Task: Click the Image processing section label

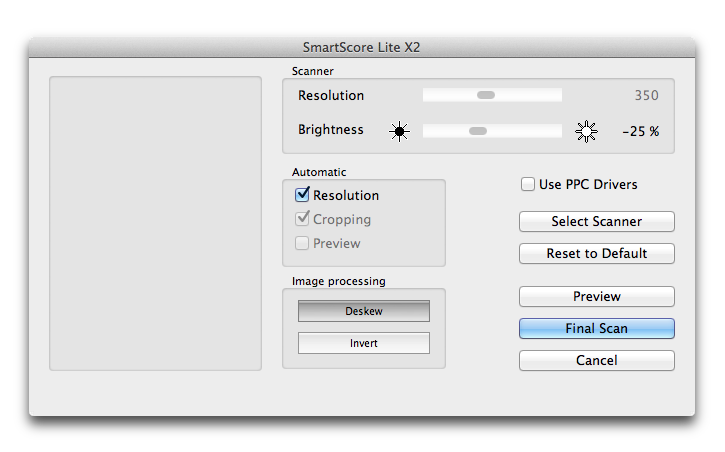Action: click(x=338, y=281)
